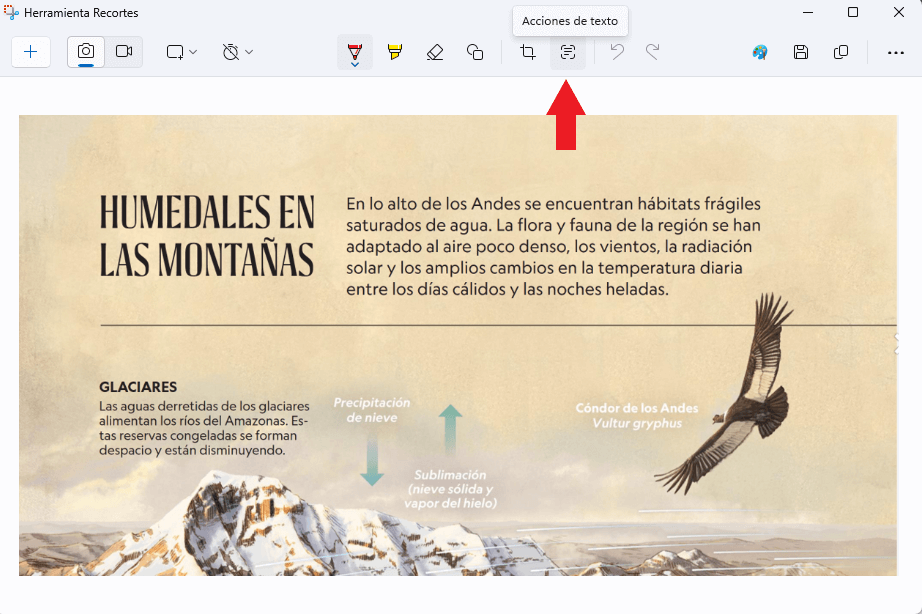Screen dimensions: 922x614
Task: Undo the last edit
Action: click(x=617, y=52)
